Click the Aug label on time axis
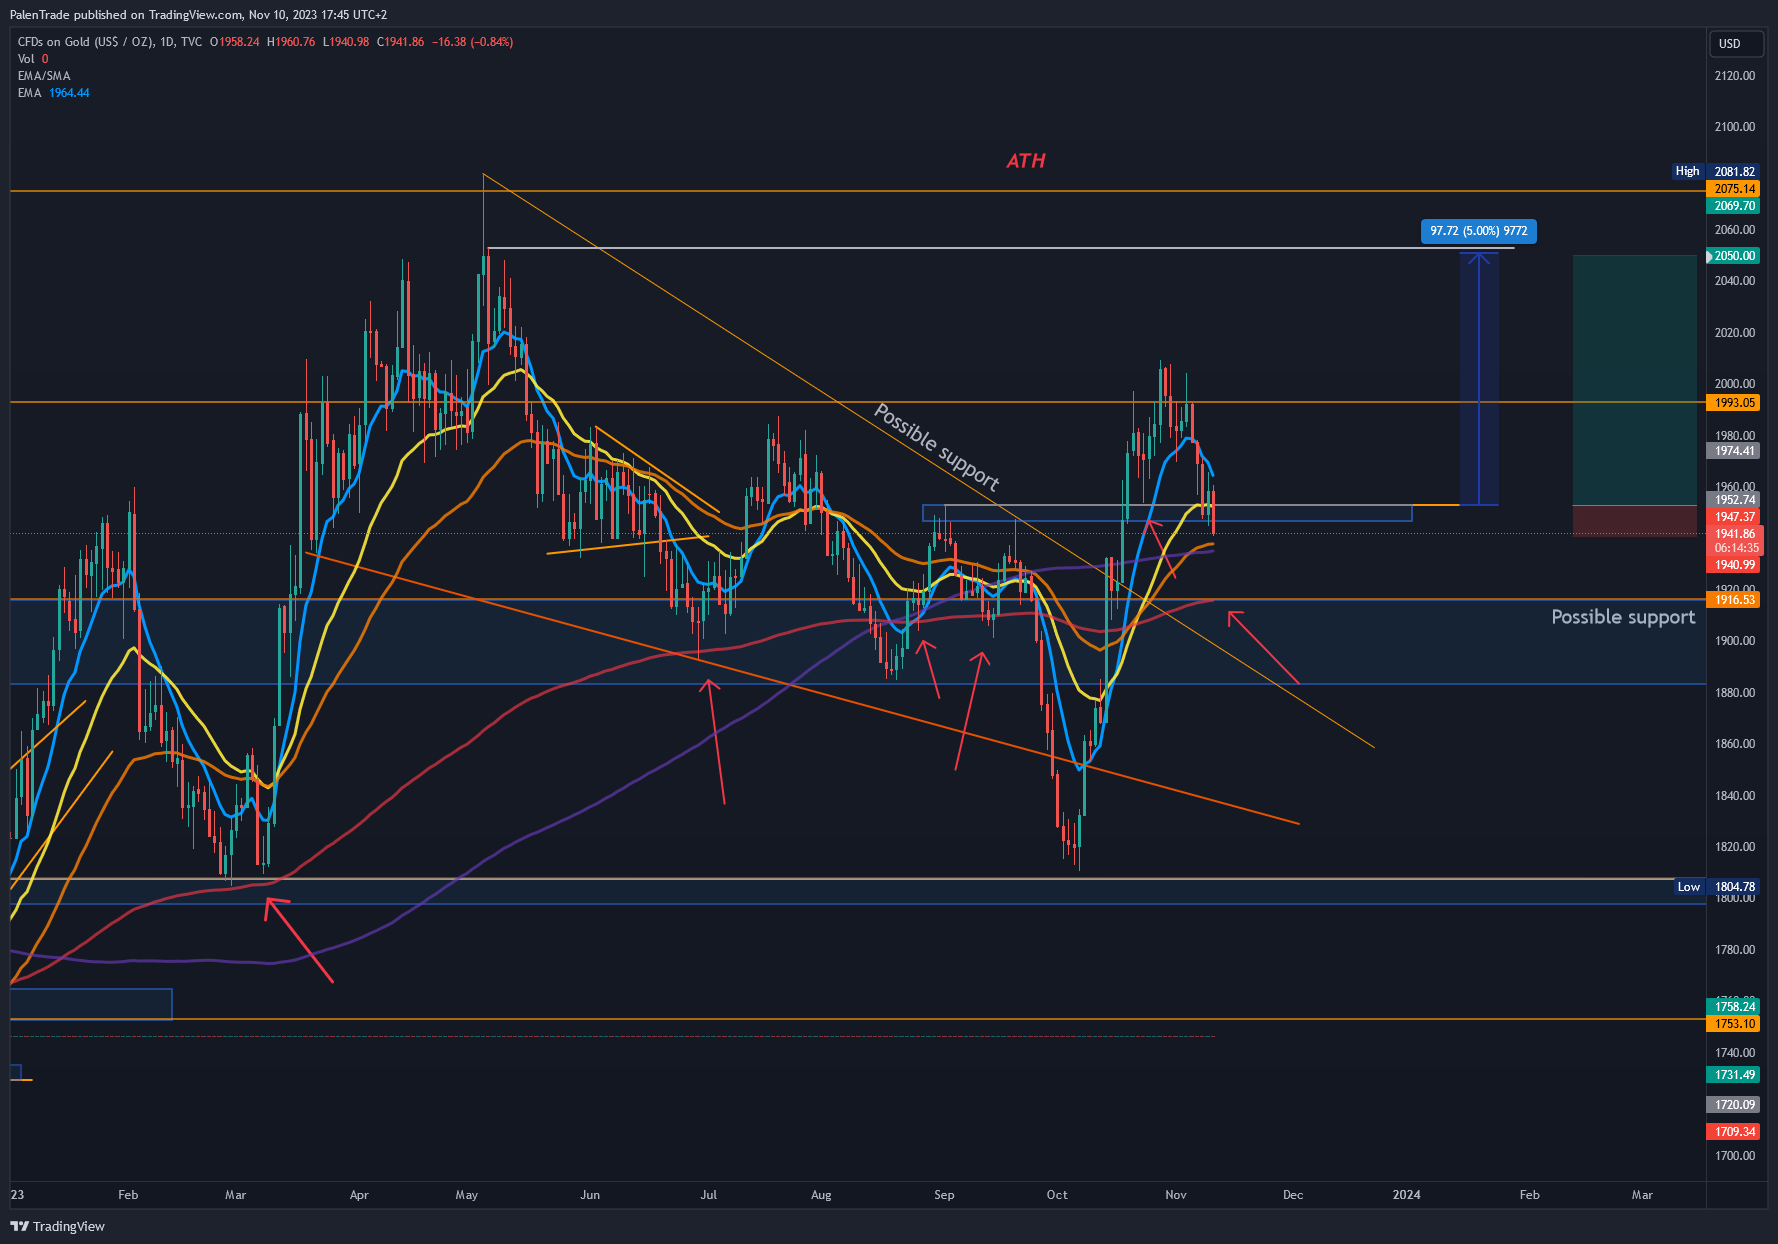The width and height of the screenshot is (1778, 1244). (821, 1195)
